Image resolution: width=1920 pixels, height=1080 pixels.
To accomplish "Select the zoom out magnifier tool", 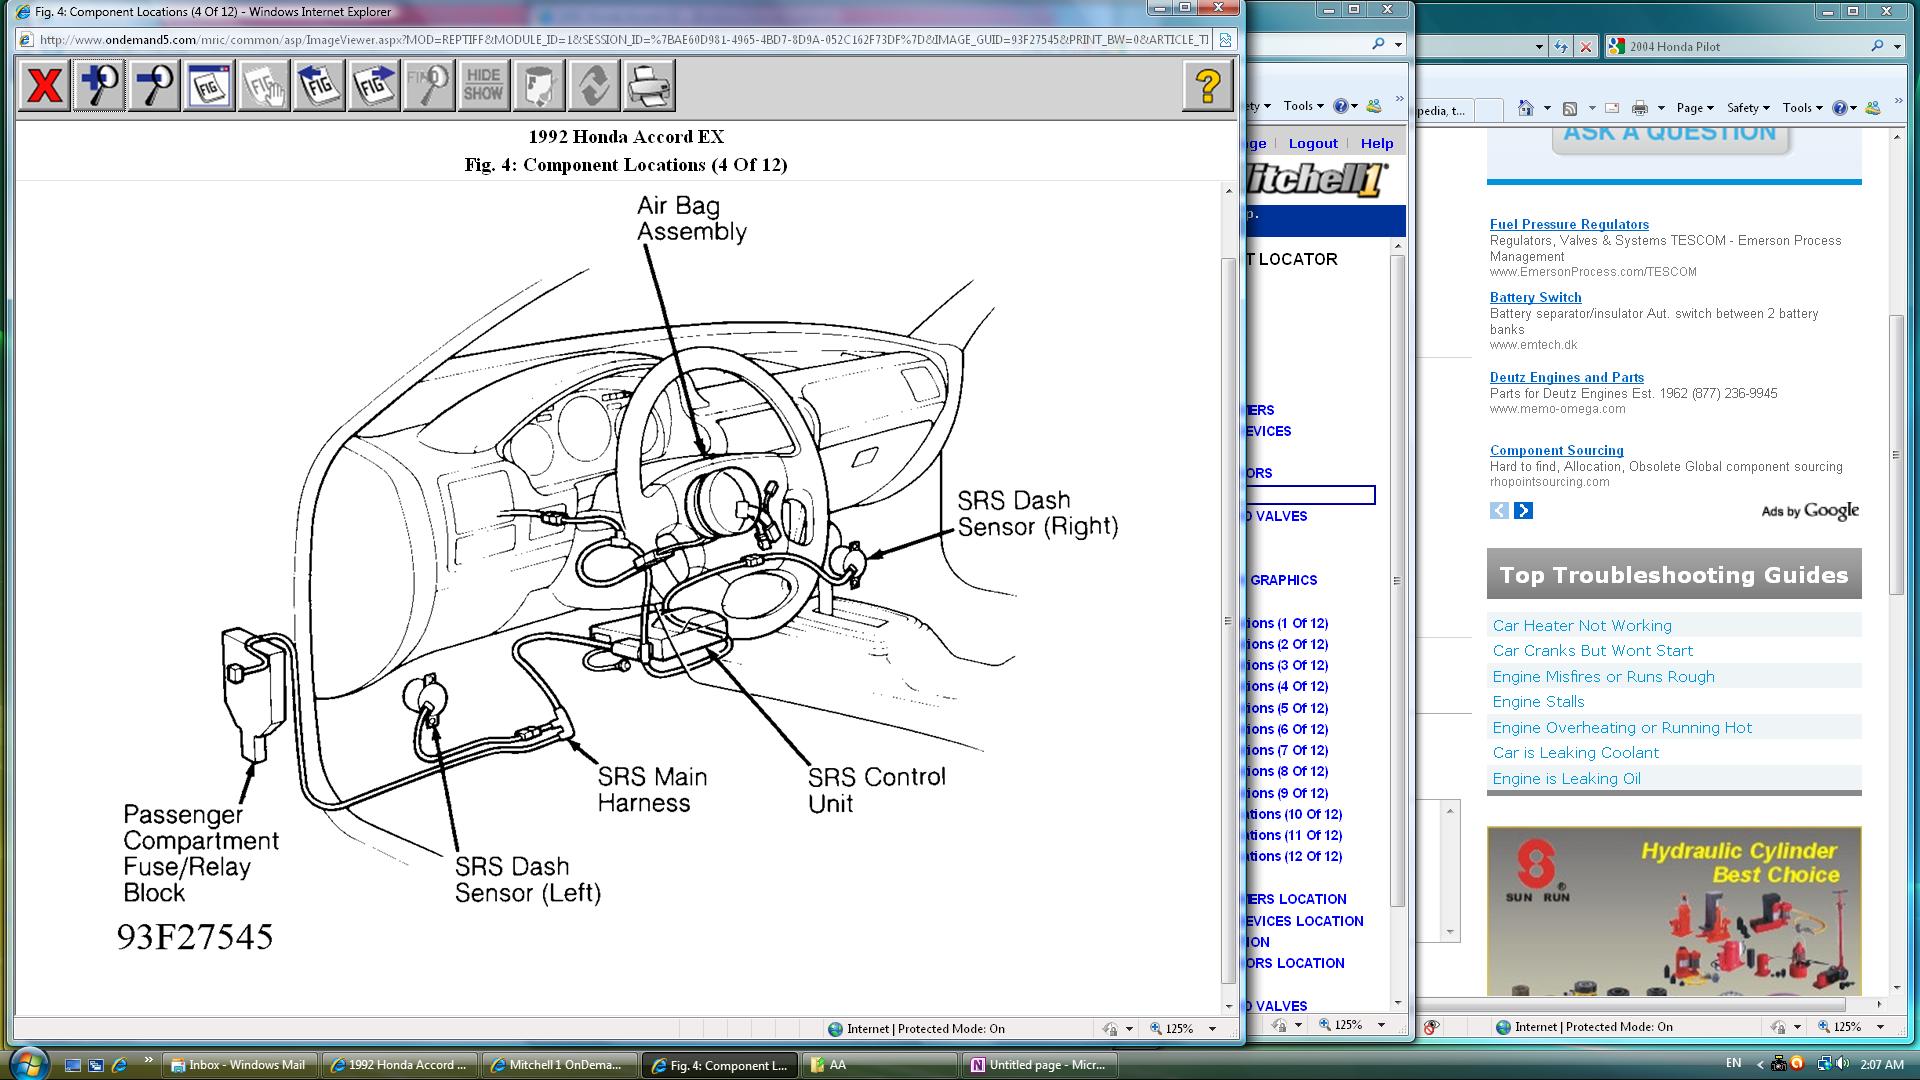I will (x=154, y=85).
